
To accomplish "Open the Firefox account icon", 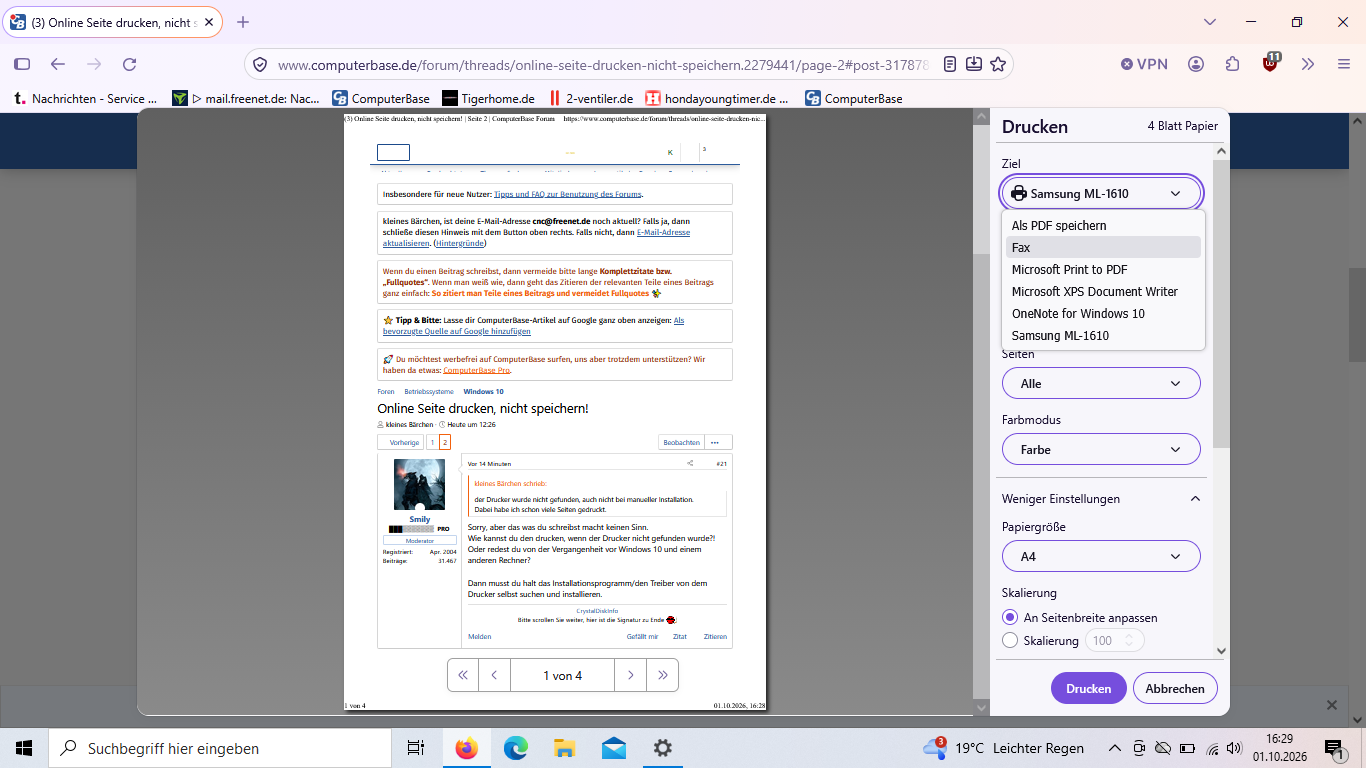I will [x=1196, y=64].
